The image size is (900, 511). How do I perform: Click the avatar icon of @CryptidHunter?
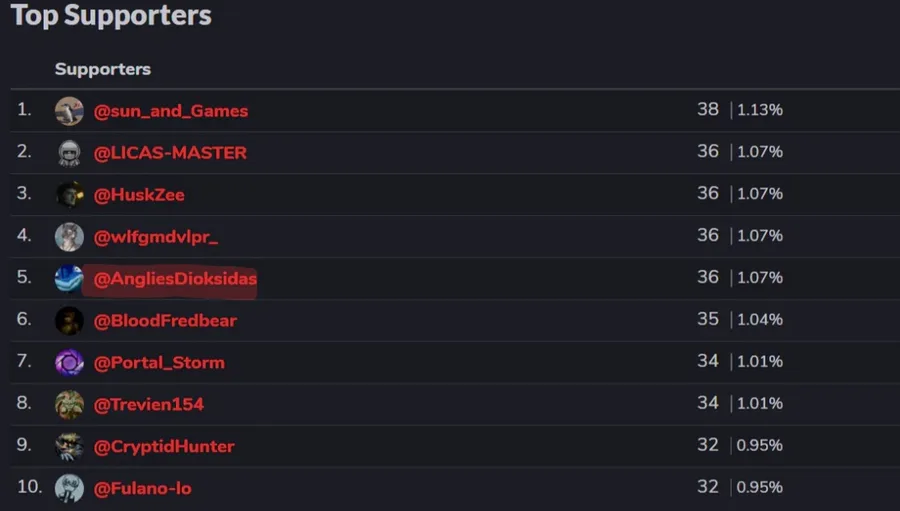tap(69, 446)
